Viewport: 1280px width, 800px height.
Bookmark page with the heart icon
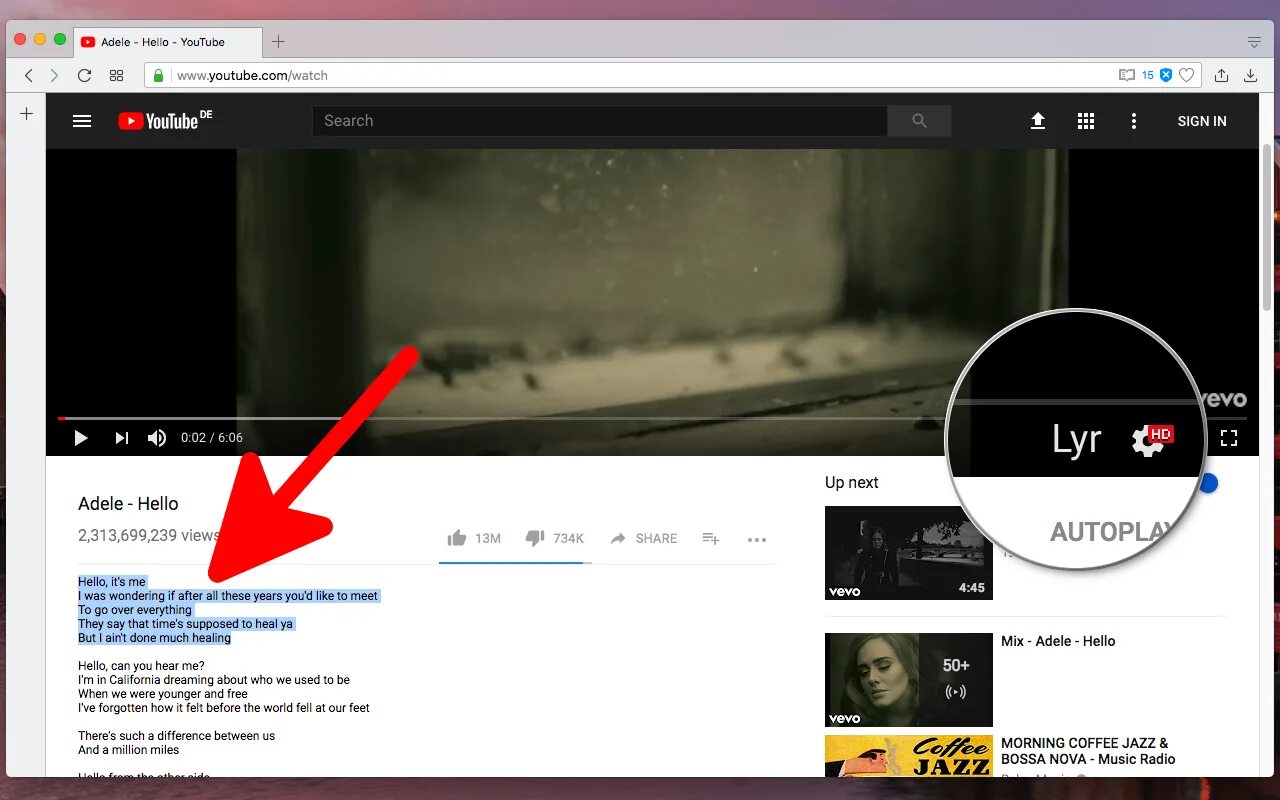1187,75
